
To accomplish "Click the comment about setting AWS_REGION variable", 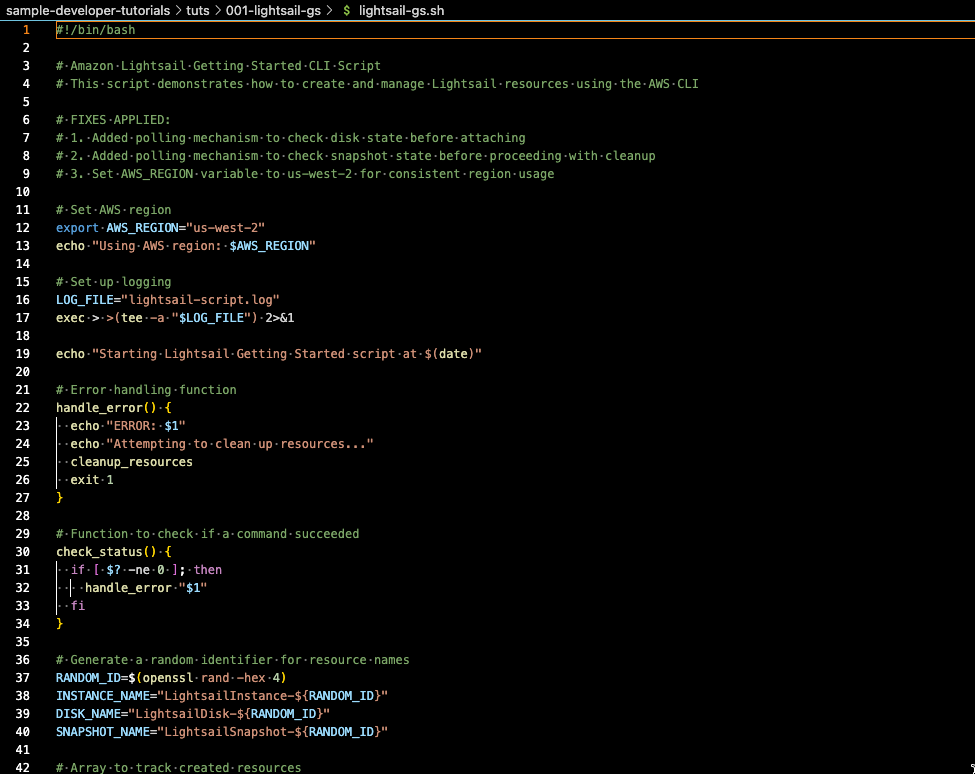I will pyautogui.click(x=305, y=174).
